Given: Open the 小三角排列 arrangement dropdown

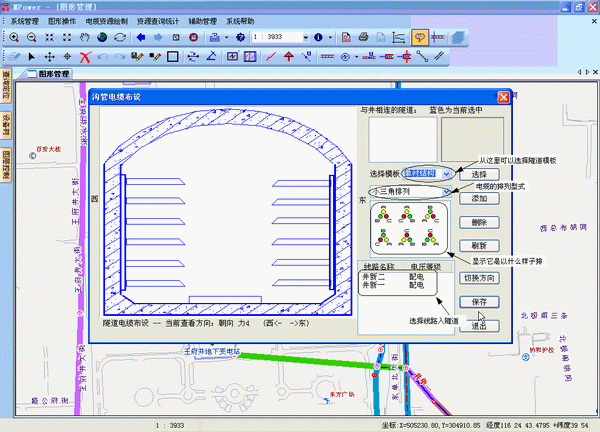Looking at the screenshot, I should tap(446, 191).
